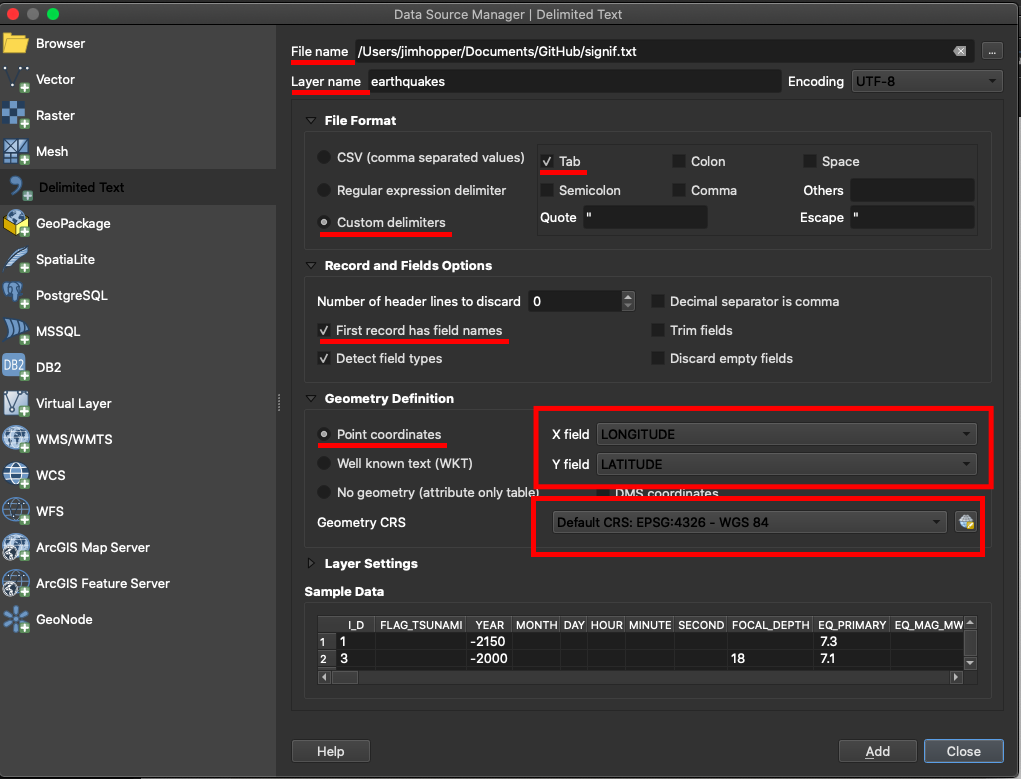Open the WMS/WMTS globe icon

tap(17, 439)
